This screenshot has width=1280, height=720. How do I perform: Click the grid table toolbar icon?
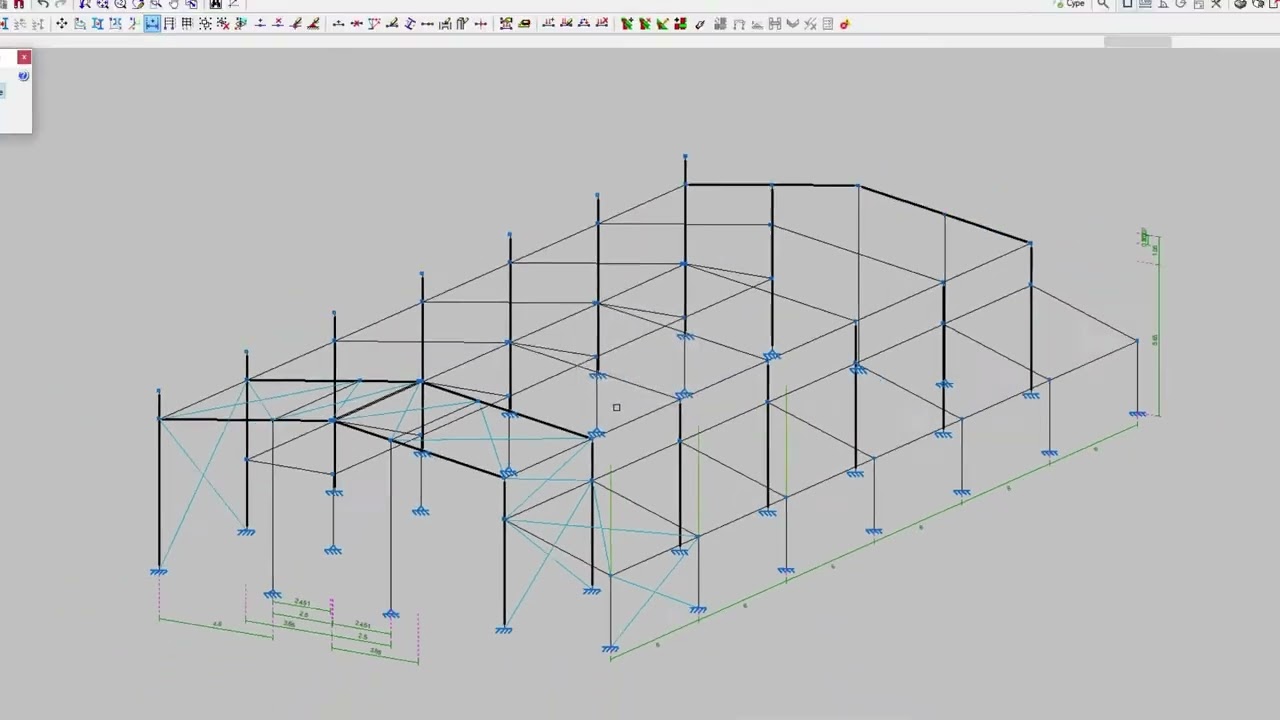click(x=187, y=24)
